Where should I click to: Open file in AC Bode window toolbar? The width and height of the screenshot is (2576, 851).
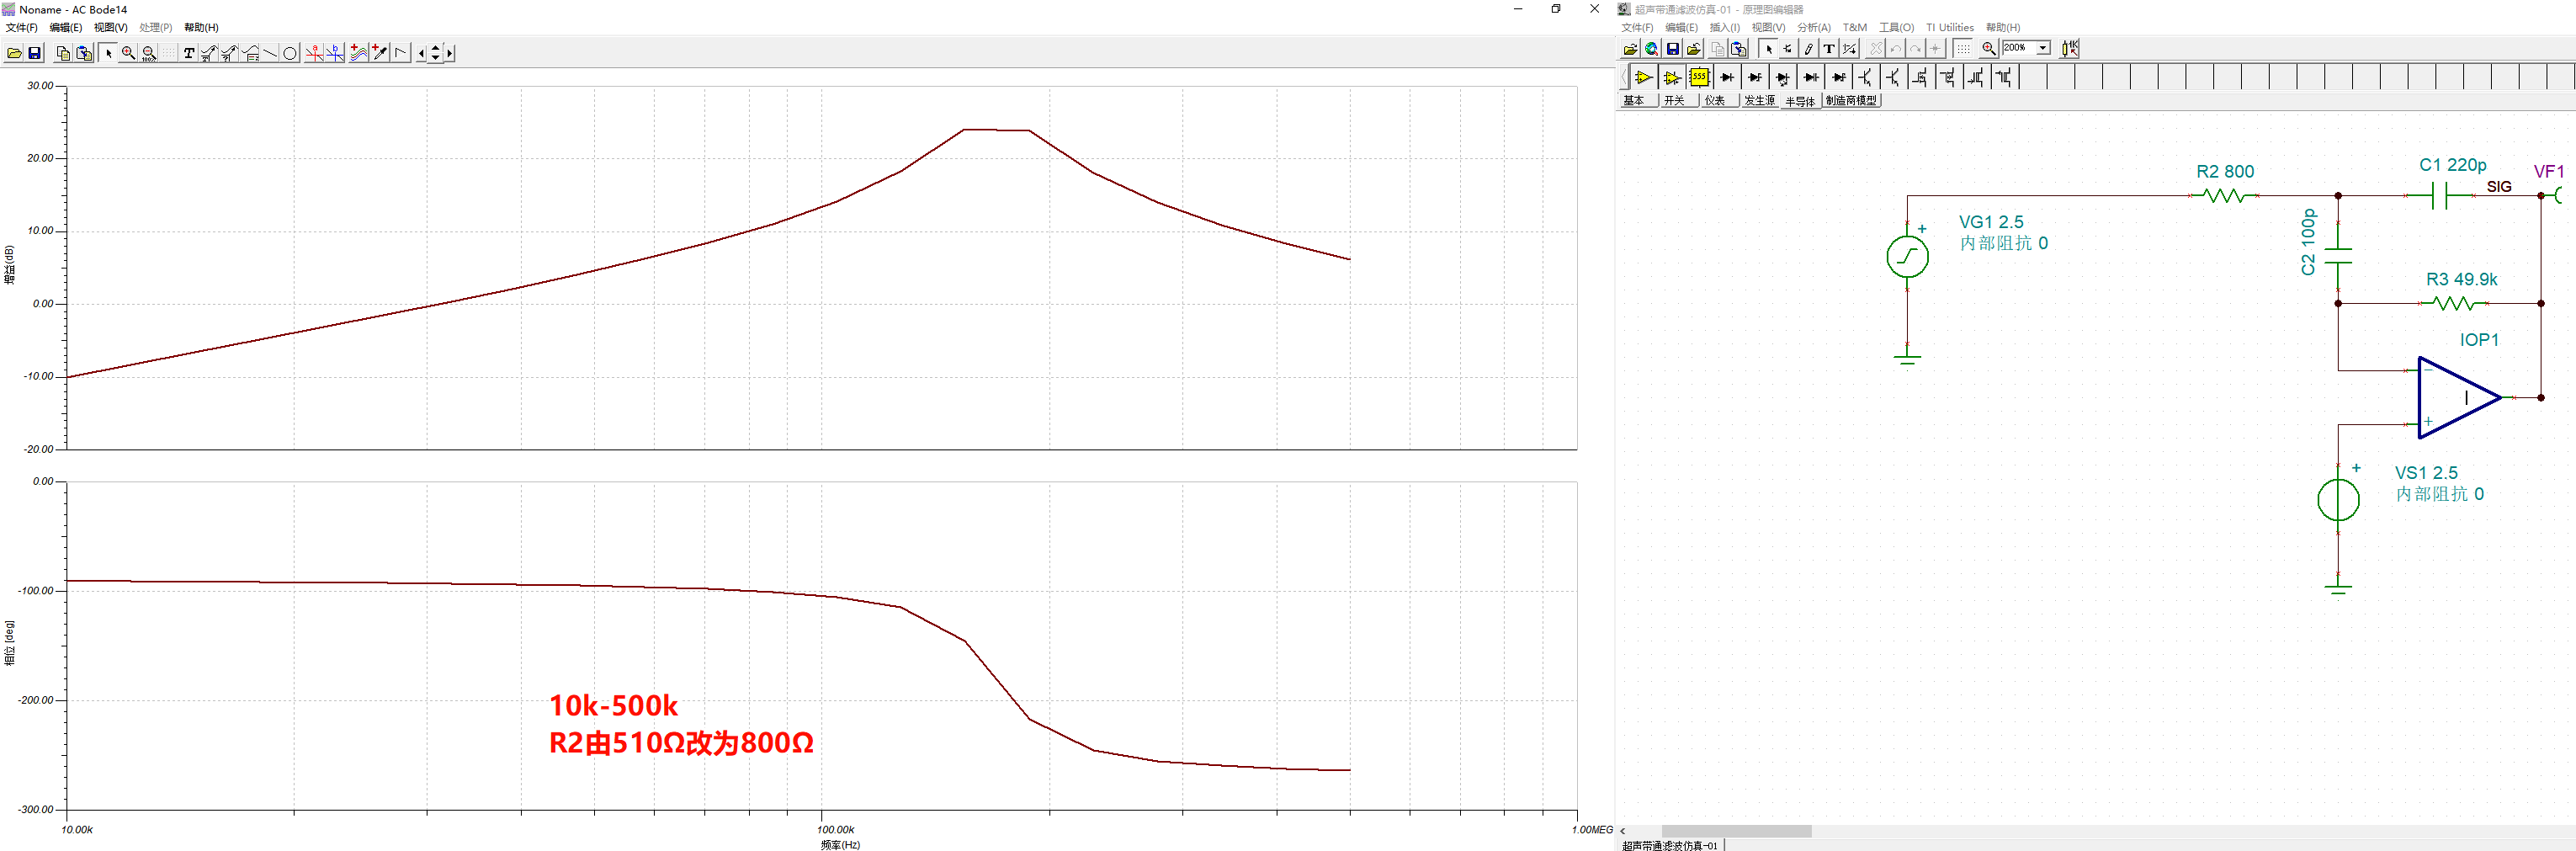click(x=14, y=53)
